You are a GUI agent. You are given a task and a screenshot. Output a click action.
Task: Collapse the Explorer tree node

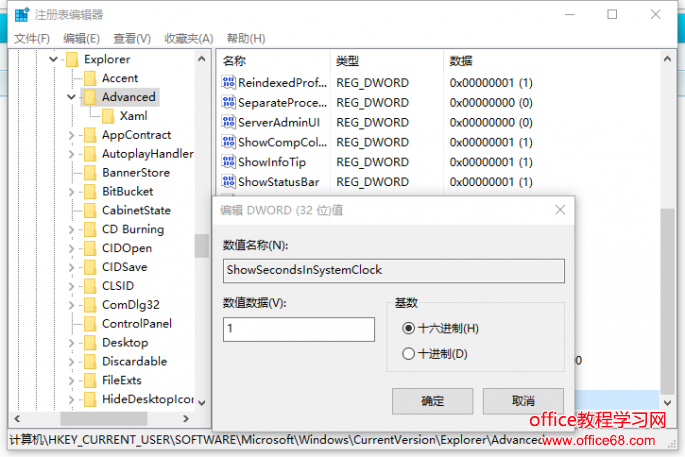pyautogui.click(x=53, y=59)
